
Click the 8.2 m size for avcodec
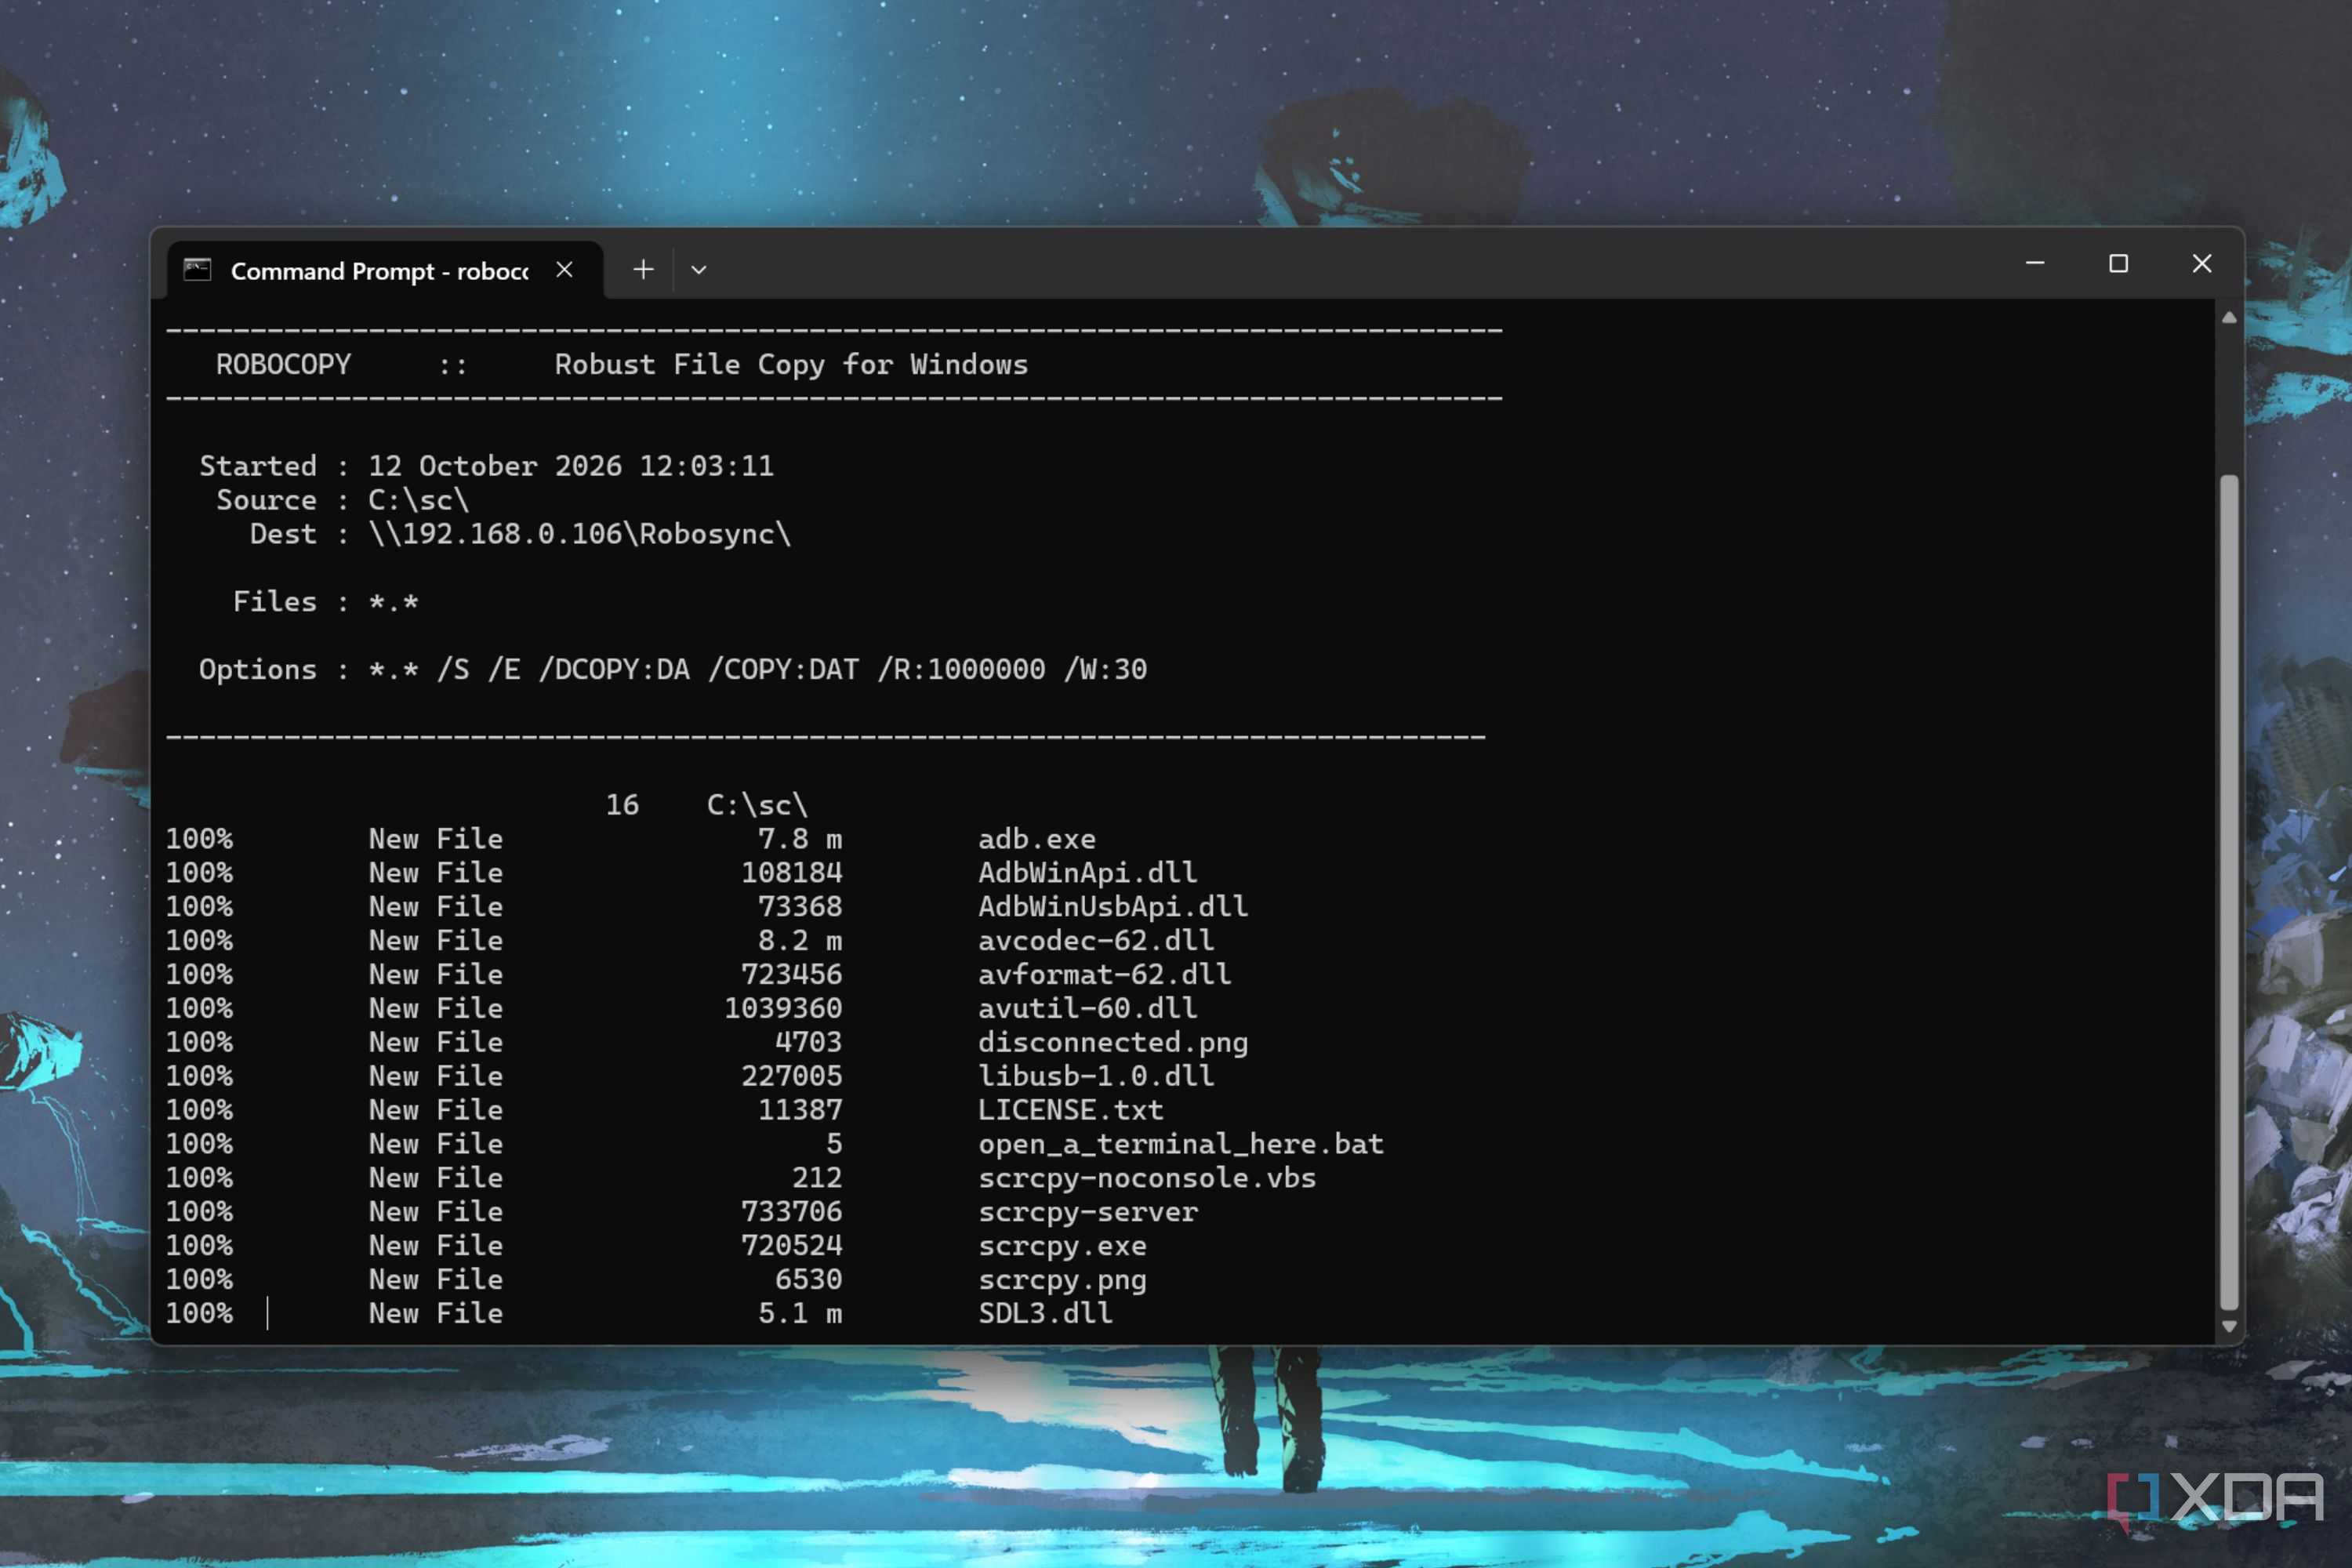(x=800, y=941)
